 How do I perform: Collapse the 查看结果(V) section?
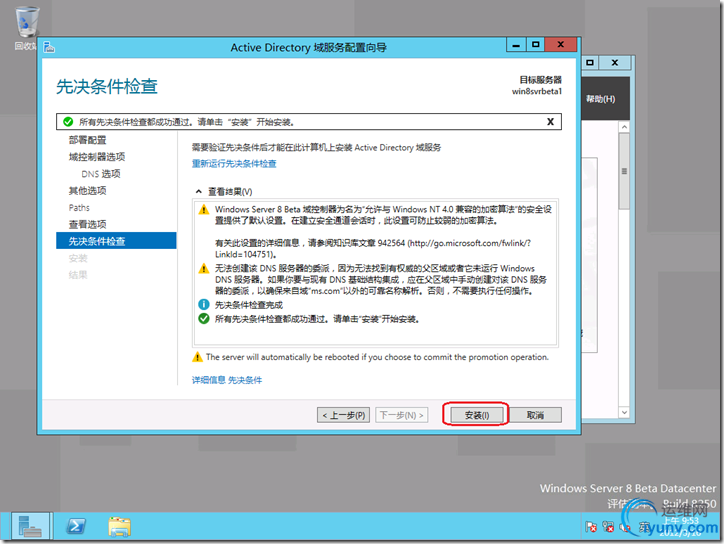[x=199, y=191]
